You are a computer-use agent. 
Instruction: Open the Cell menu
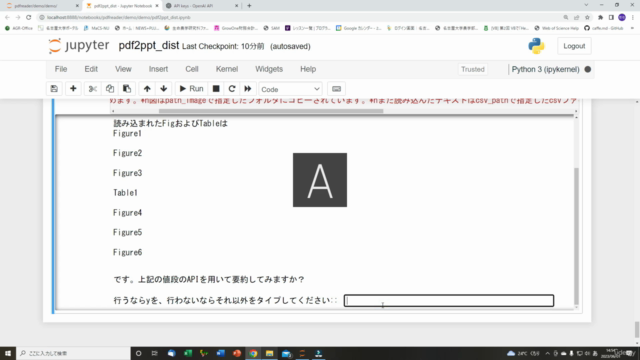[192, 69]
